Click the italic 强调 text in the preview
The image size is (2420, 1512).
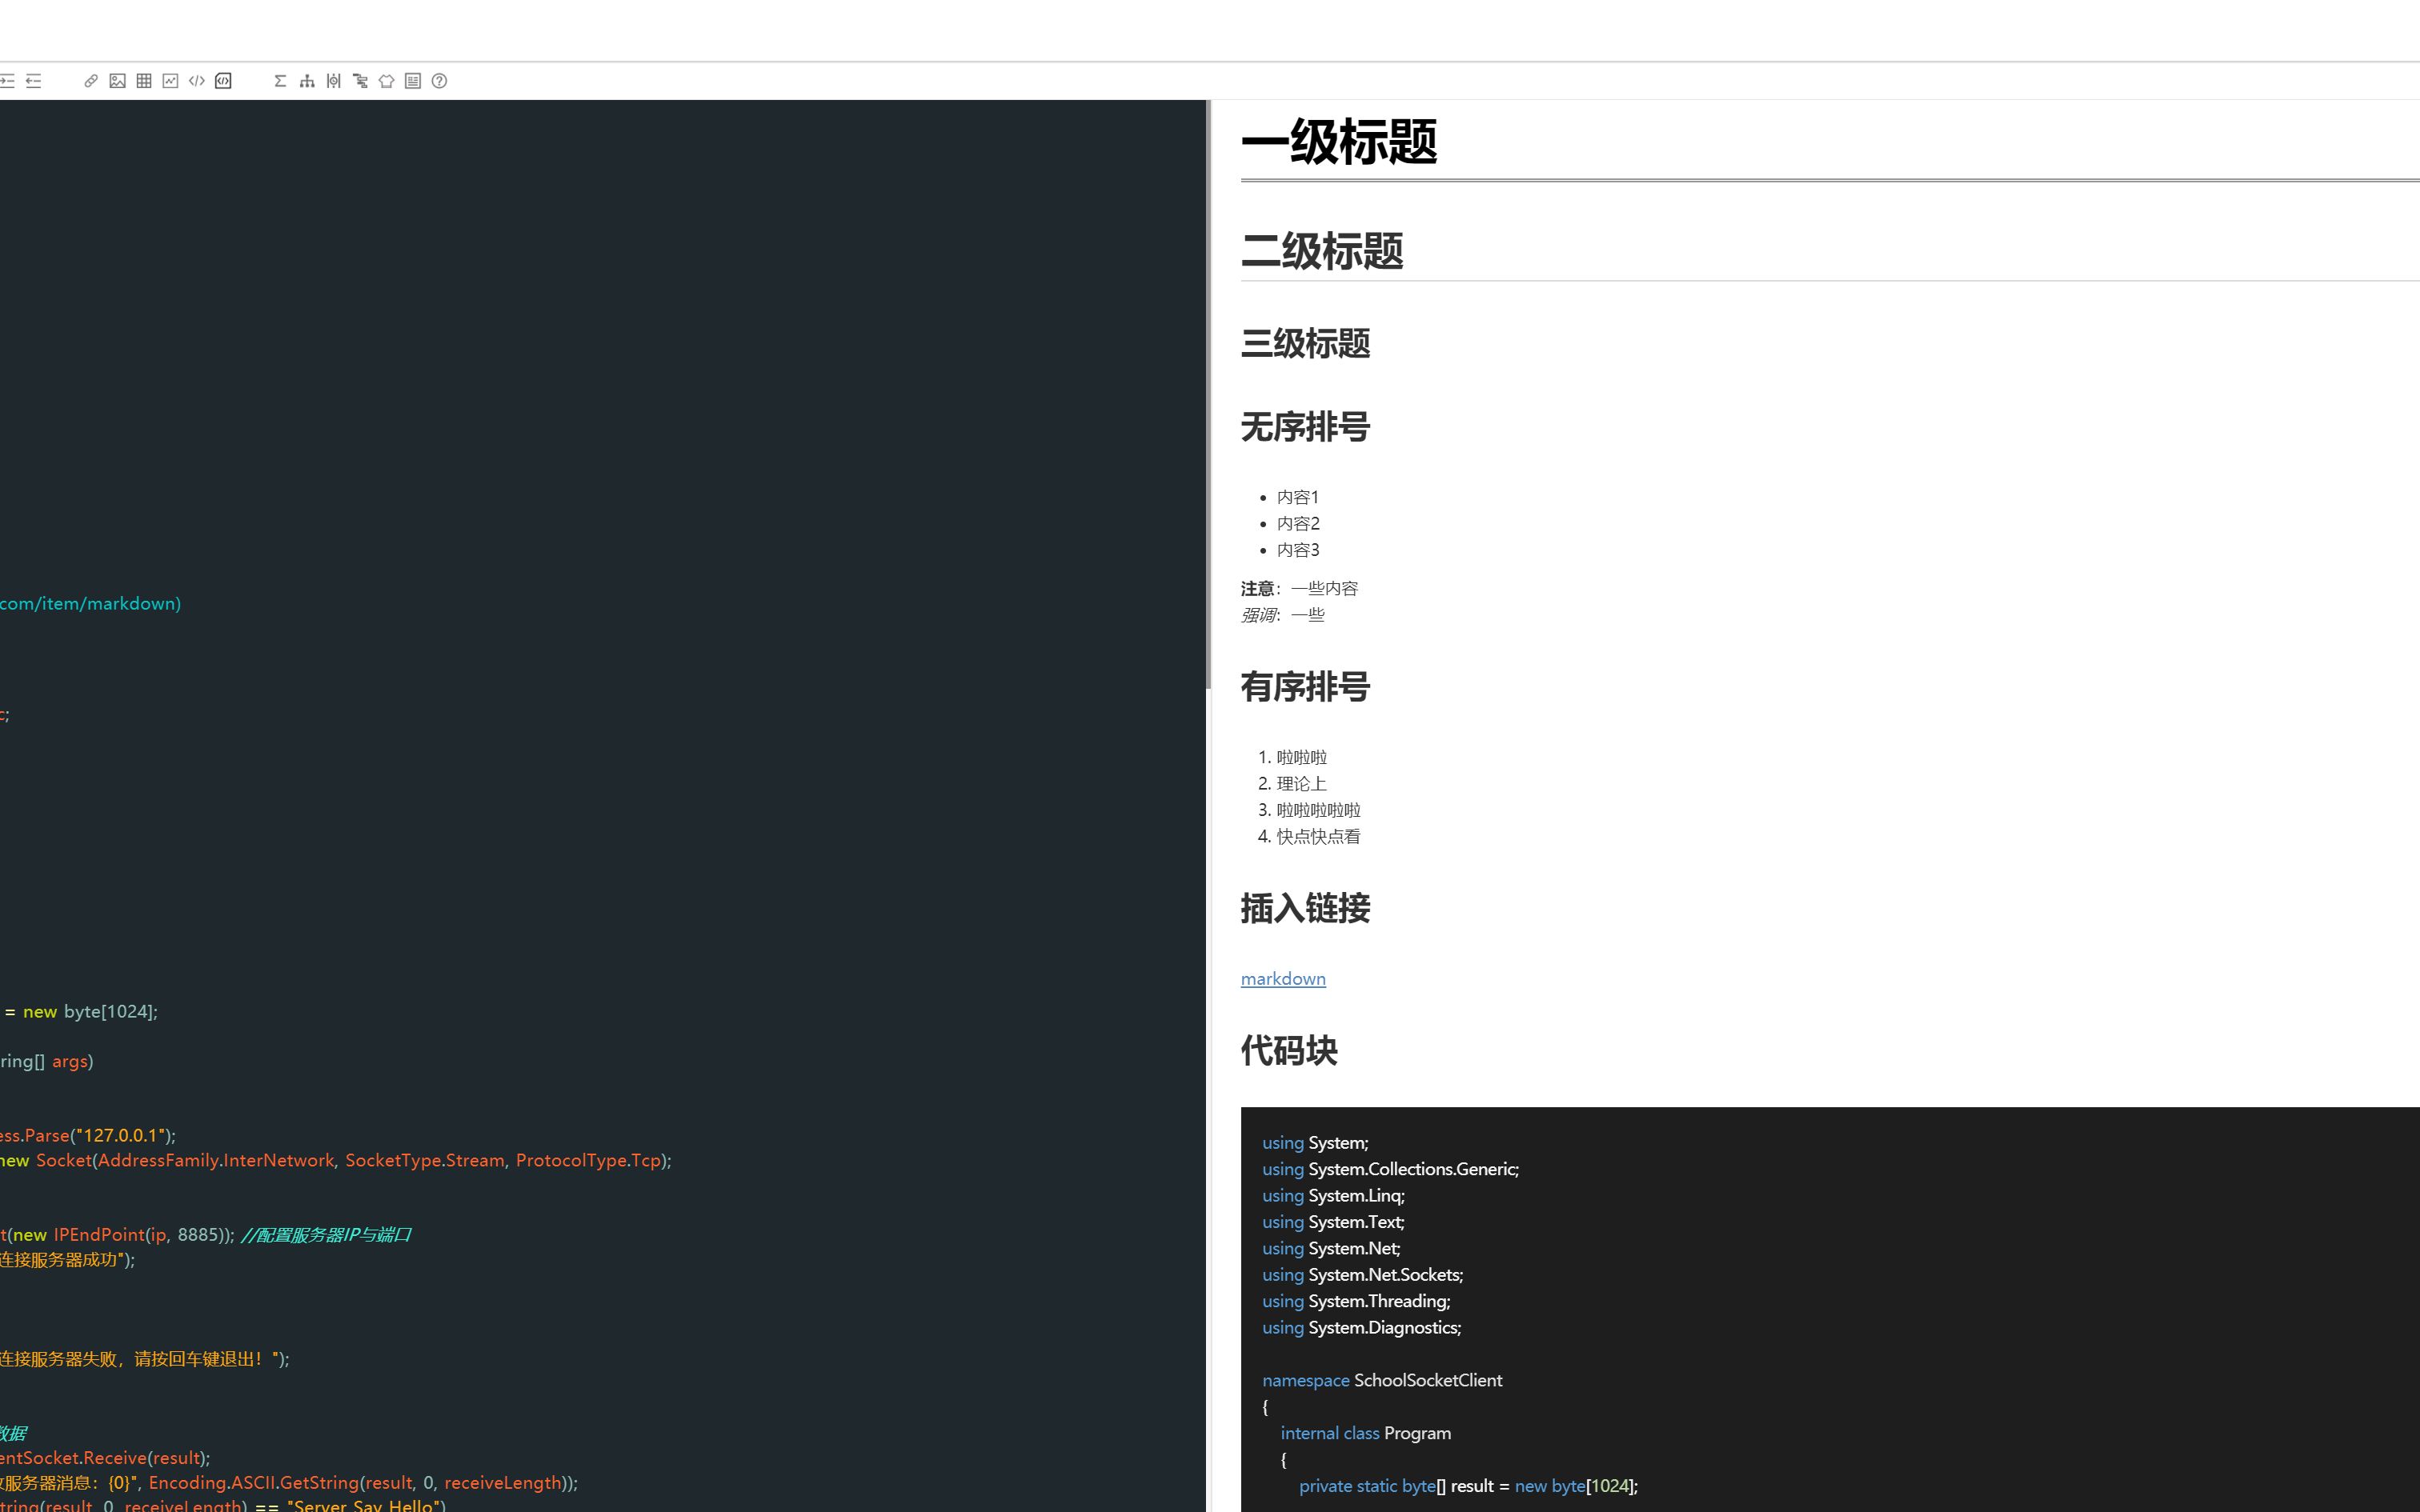[x=1258, y=615]
